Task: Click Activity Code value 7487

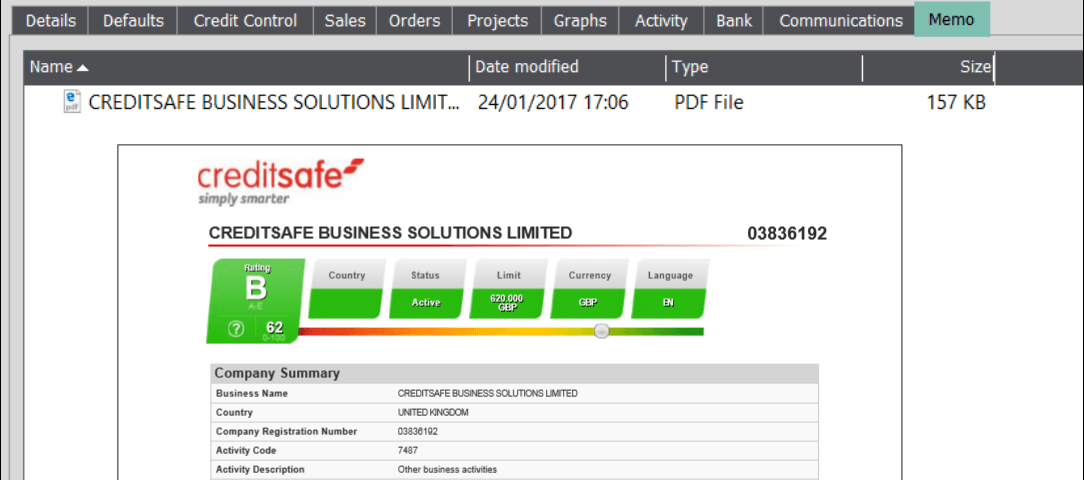Action: click(406, 450)
